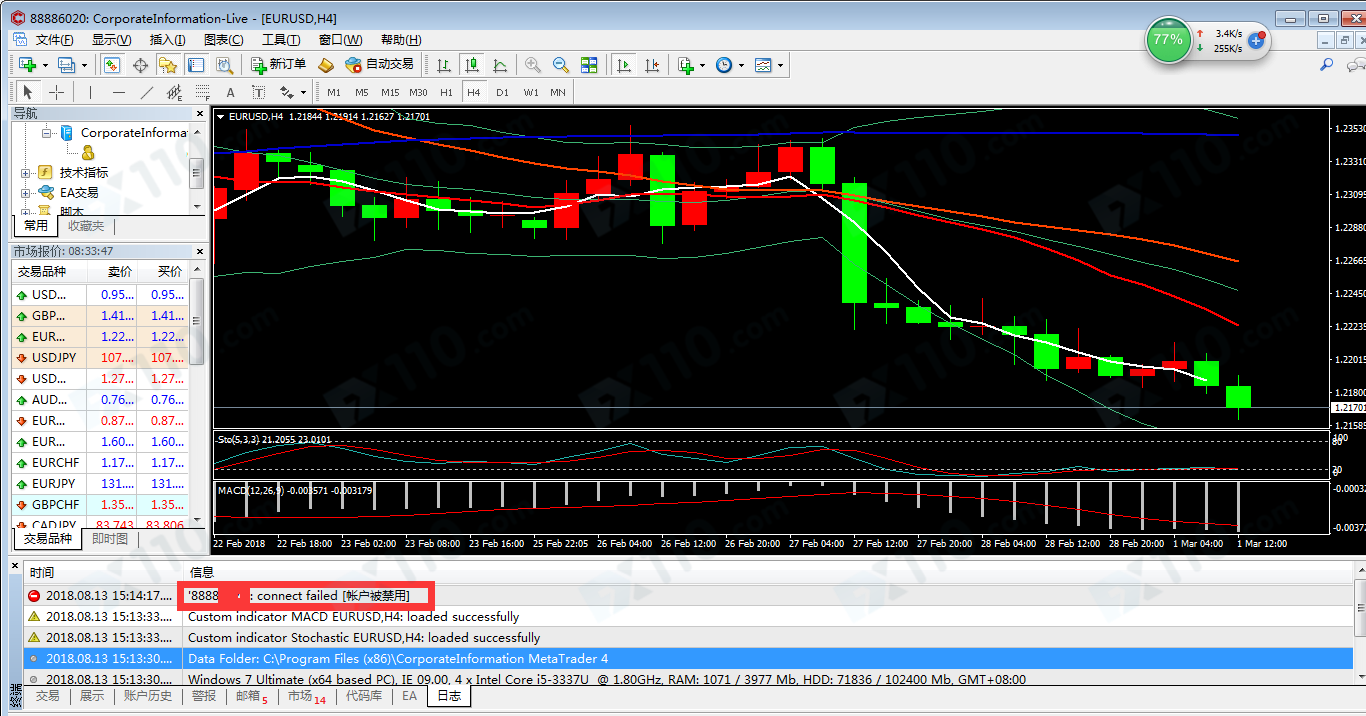
Task: Click the 新订单 new order button
Action: [279, 64]
